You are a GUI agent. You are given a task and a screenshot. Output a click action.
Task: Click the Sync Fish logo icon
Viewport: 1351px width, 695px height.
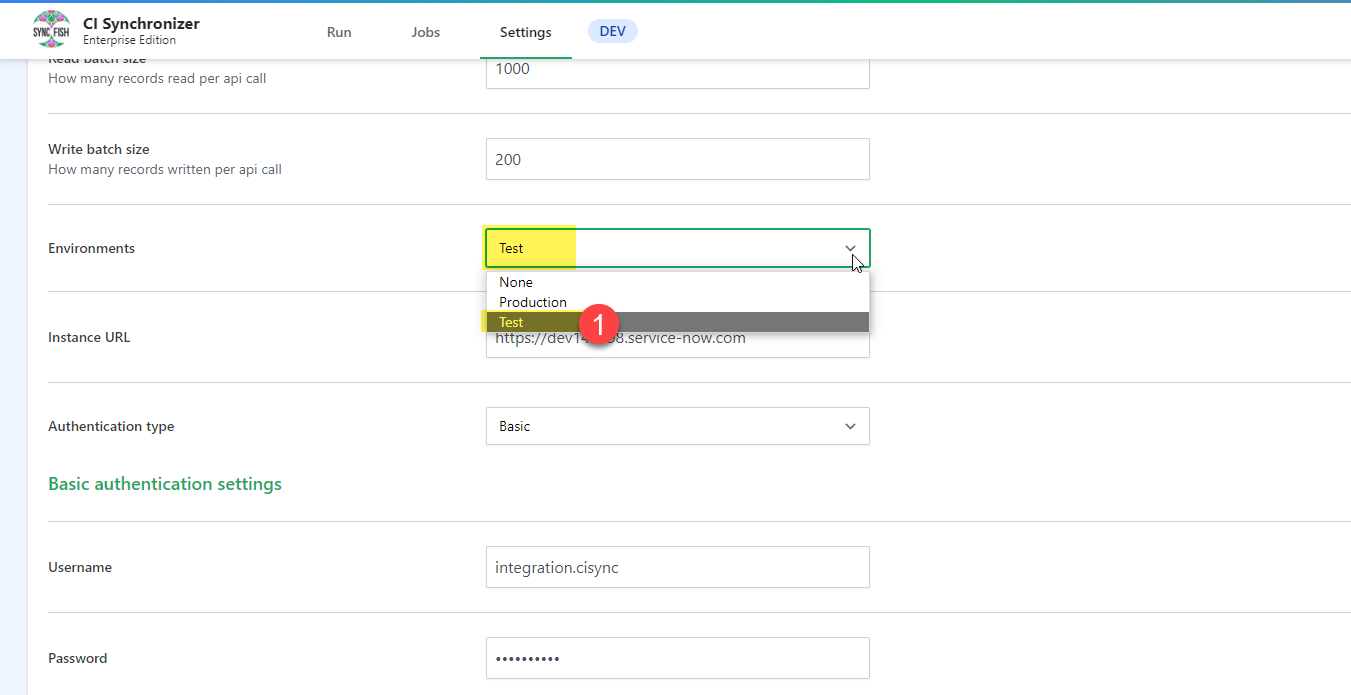tap(51, 30)
